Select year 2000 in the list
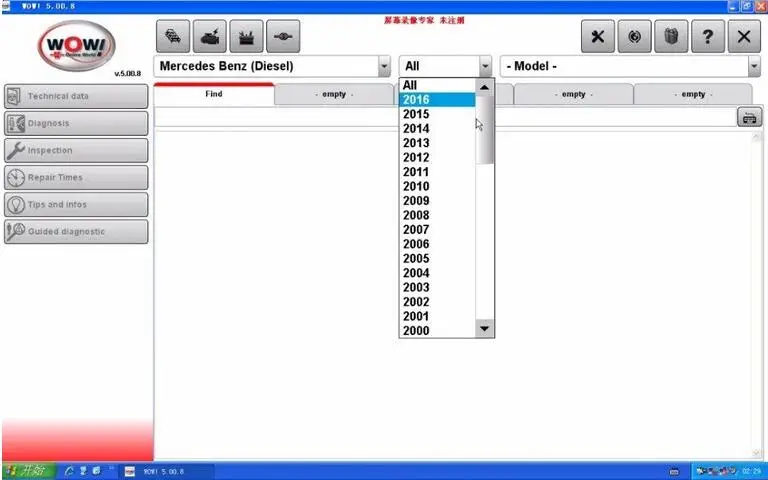The width and height of the screenshot is (768, 480). point(437,331)
